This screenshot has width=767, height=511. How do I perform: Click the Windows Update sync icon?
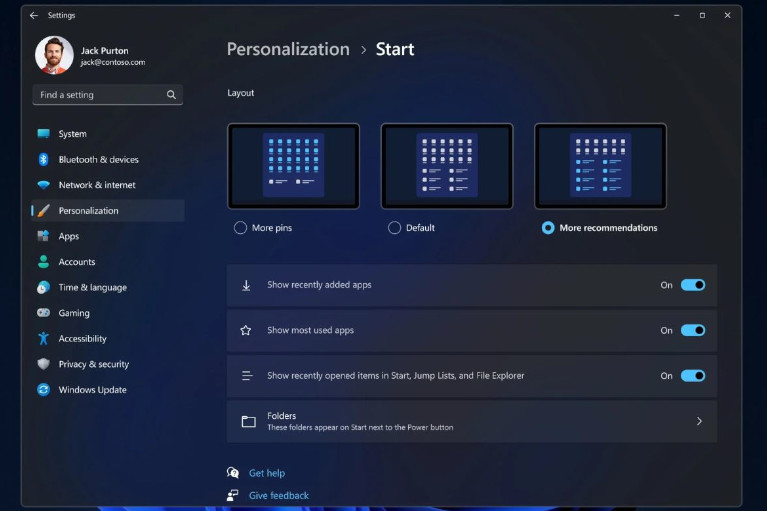coord(44,390)
